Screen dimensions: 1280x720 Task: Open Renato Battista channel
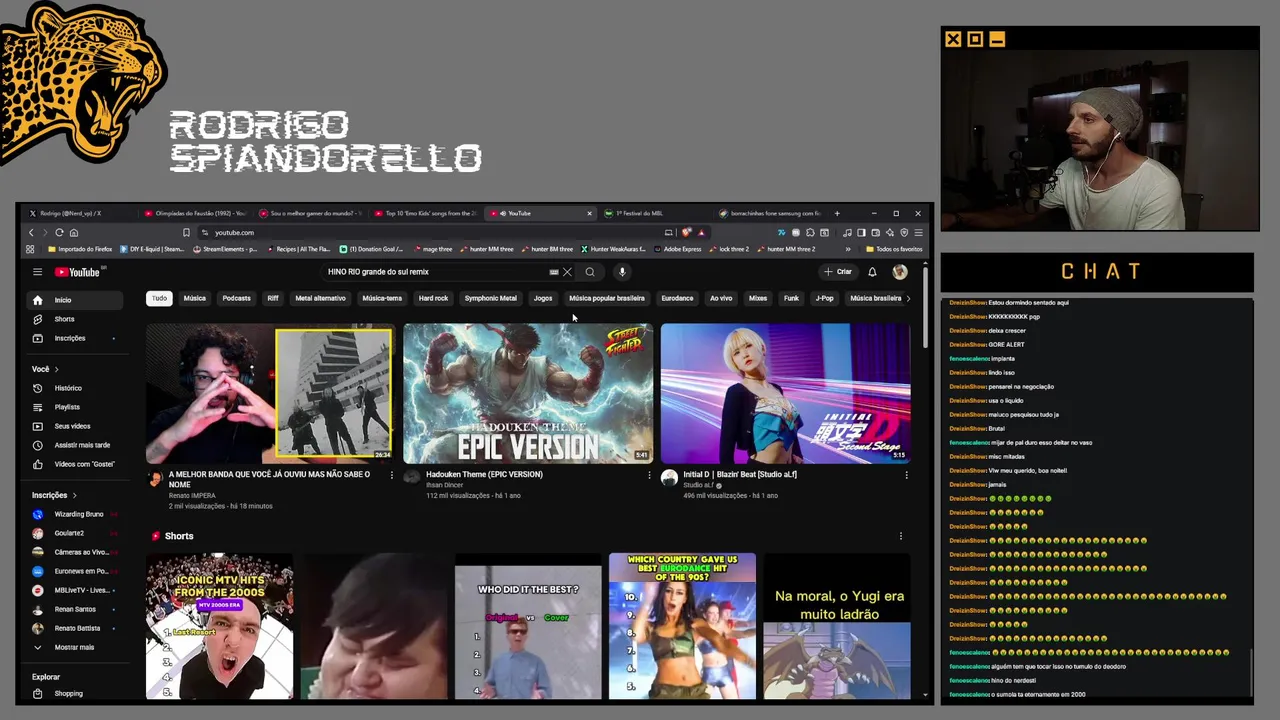[73, 628]
